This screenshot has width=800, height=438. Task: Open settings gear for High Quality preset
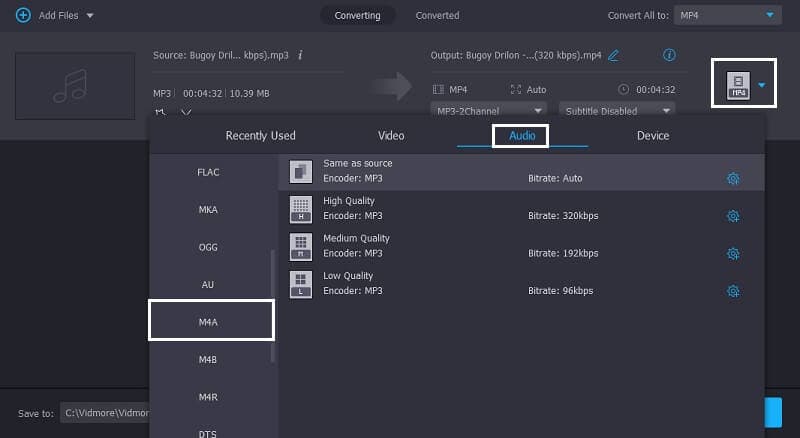click(x=733, y=216)
